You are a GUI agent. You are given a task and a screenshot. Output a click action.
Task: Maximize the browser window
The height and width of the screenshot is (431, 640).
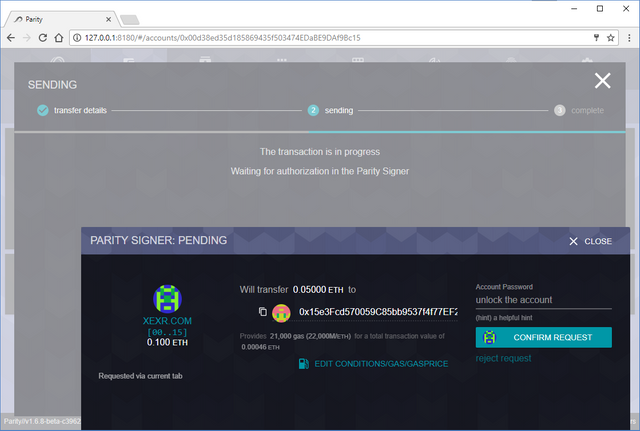pos(600,9)
